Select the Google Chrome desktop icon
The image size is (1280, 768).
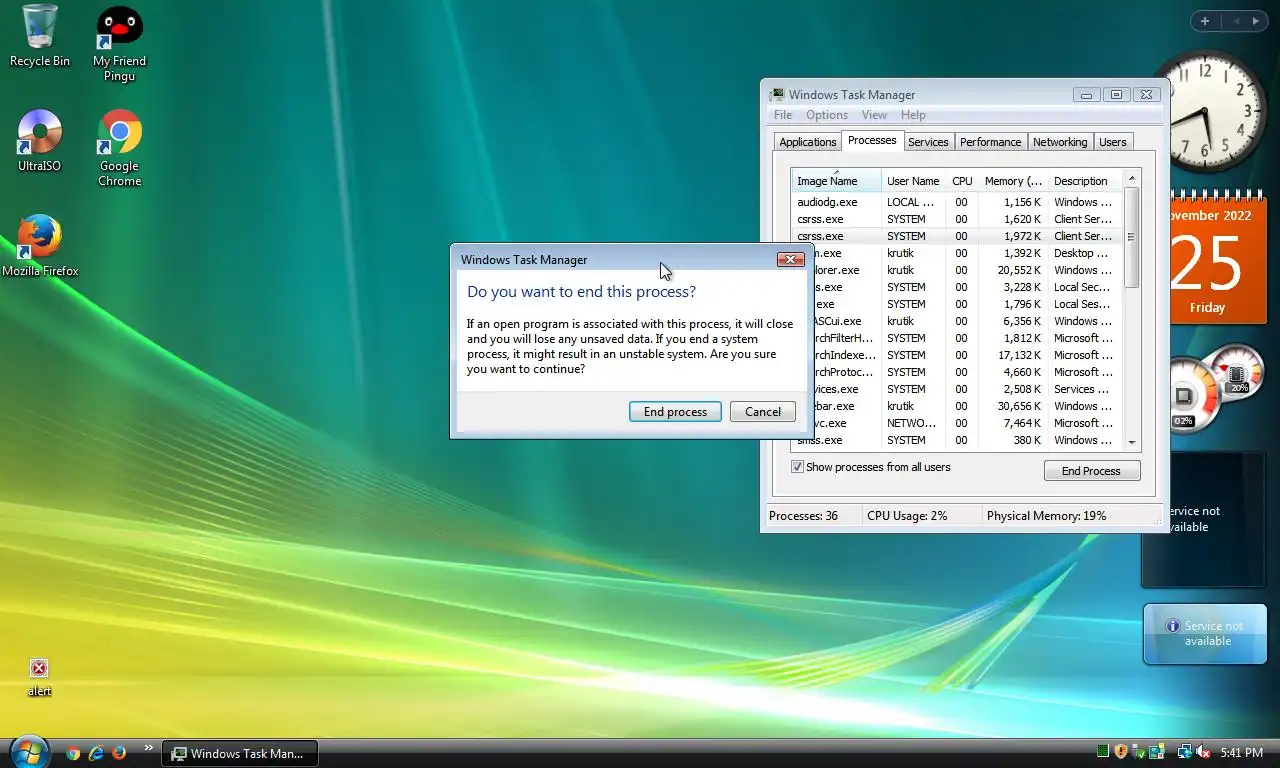120,148
